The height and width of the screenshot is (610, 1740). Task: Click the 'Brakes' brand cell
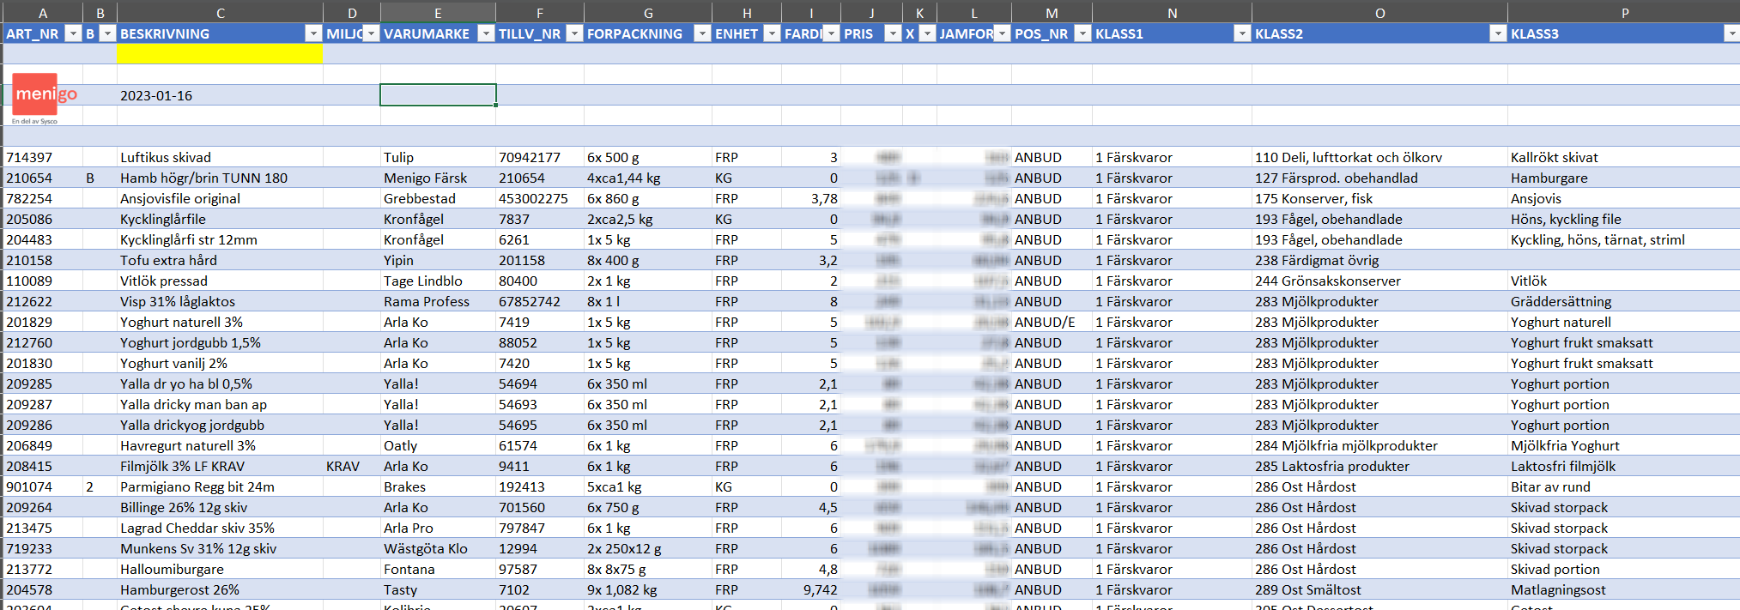coord(438,487)
